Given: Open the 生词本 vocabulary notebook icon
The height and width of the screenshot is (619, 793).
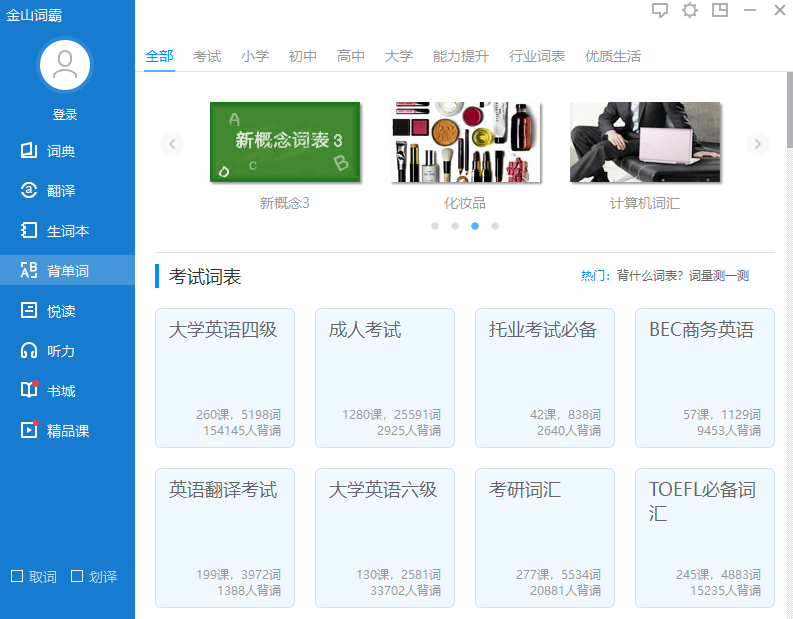Looking at the screenshot, I should click(29, 231).
